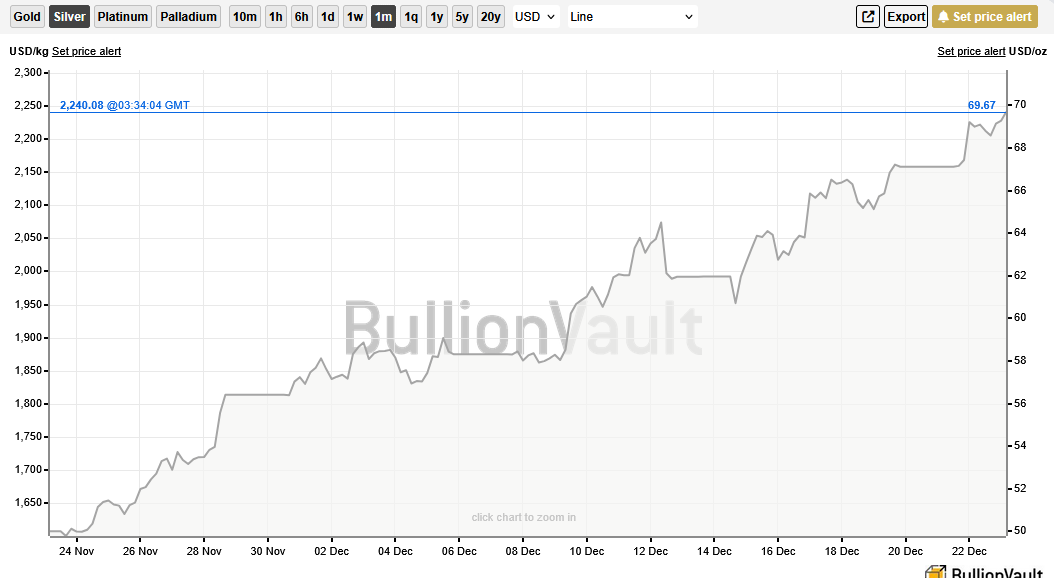
Task: Click the 18 Dec date axis label
Action: point(842,551)
